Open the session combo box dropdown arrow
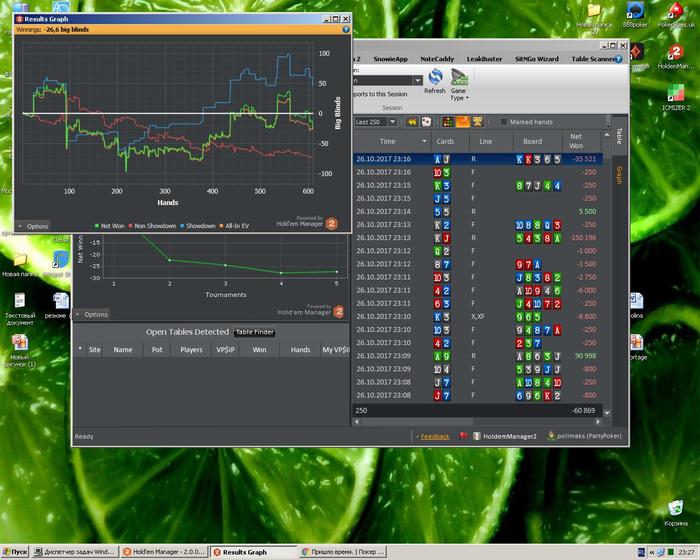 pyautogui.click(x=417, y=80)
